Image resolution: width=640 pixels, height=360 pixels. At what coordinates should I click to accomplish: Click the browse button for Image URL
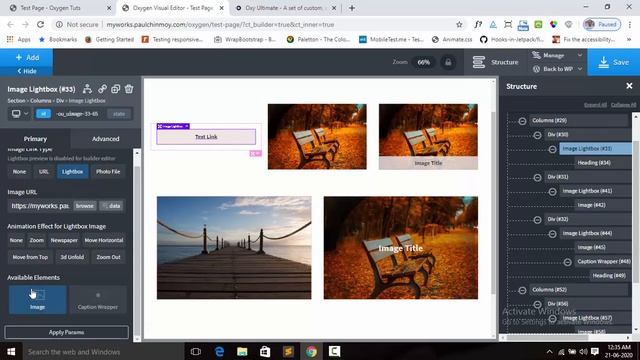85,206
